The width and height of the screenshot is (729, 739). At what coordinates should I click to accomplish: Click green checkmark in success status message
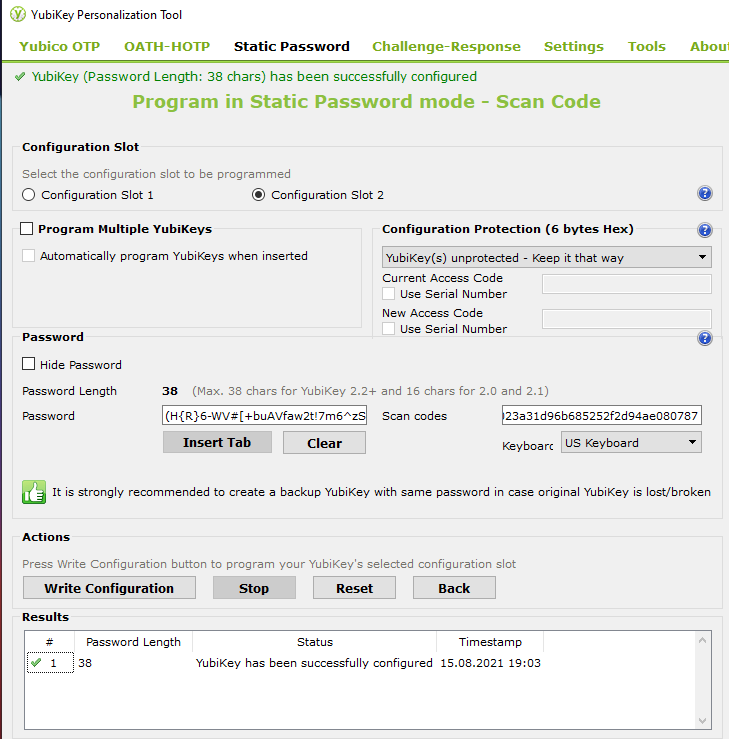[20, 76]
